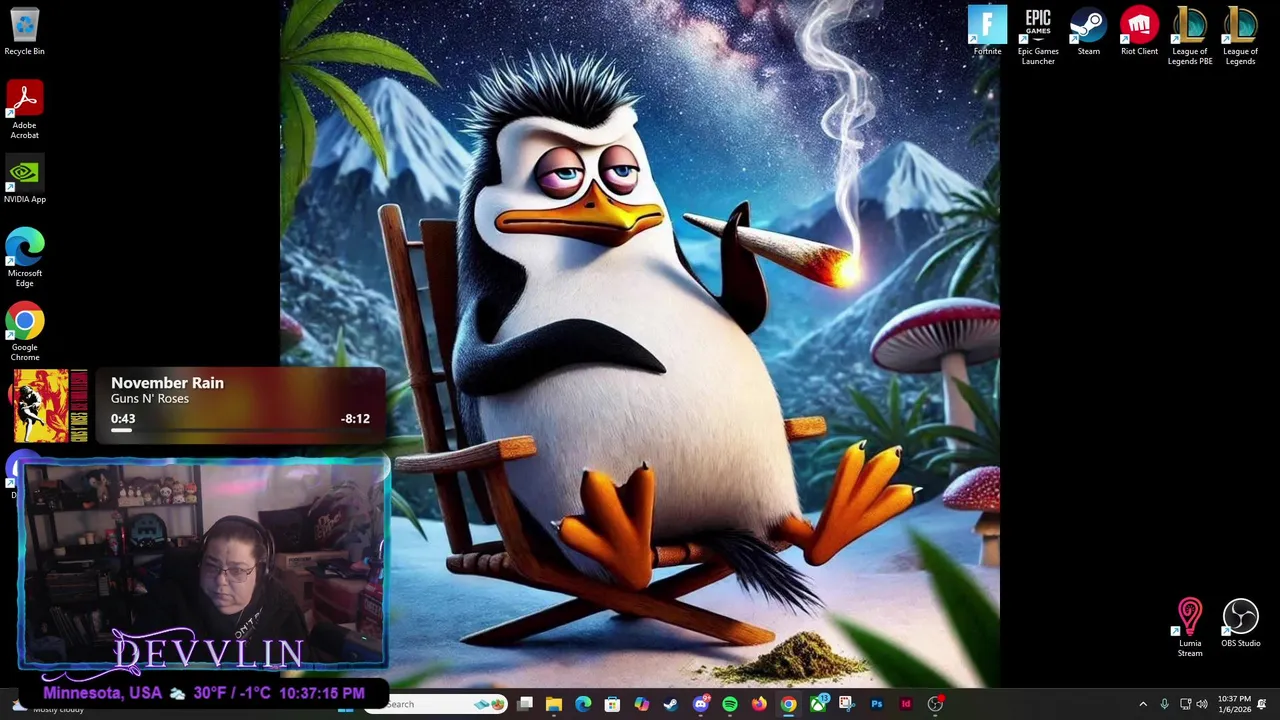Viewport: 1280px width, 720px height.
Task: Open Firefox from the taskbar
Action: tap(759, 704)
